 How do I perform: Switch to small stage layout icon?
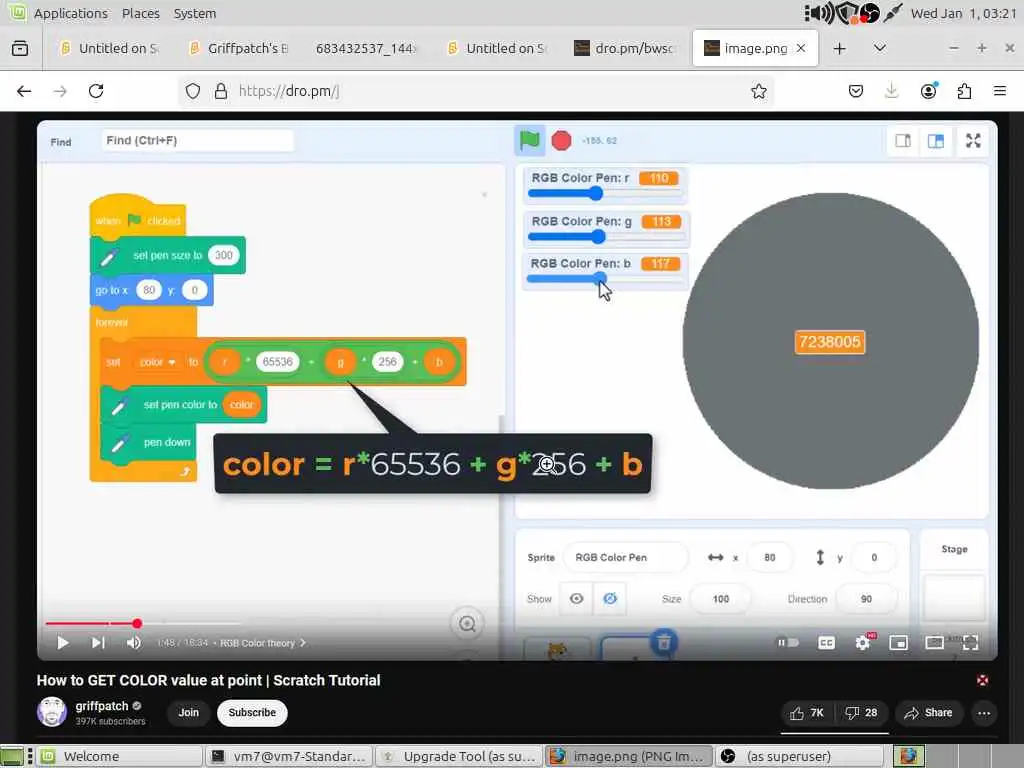[x=903, y=141]
